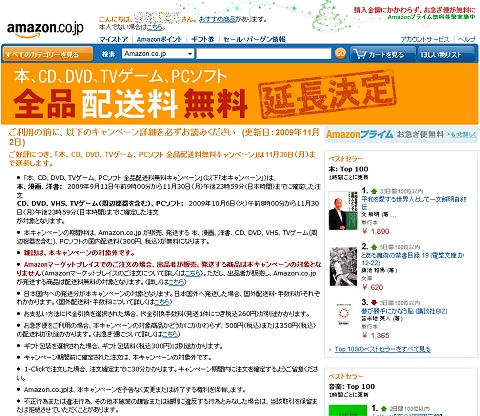The image size is (480, 416).
Task: Open second bestseller manga cover thumbnail
Action: (343, 266)
